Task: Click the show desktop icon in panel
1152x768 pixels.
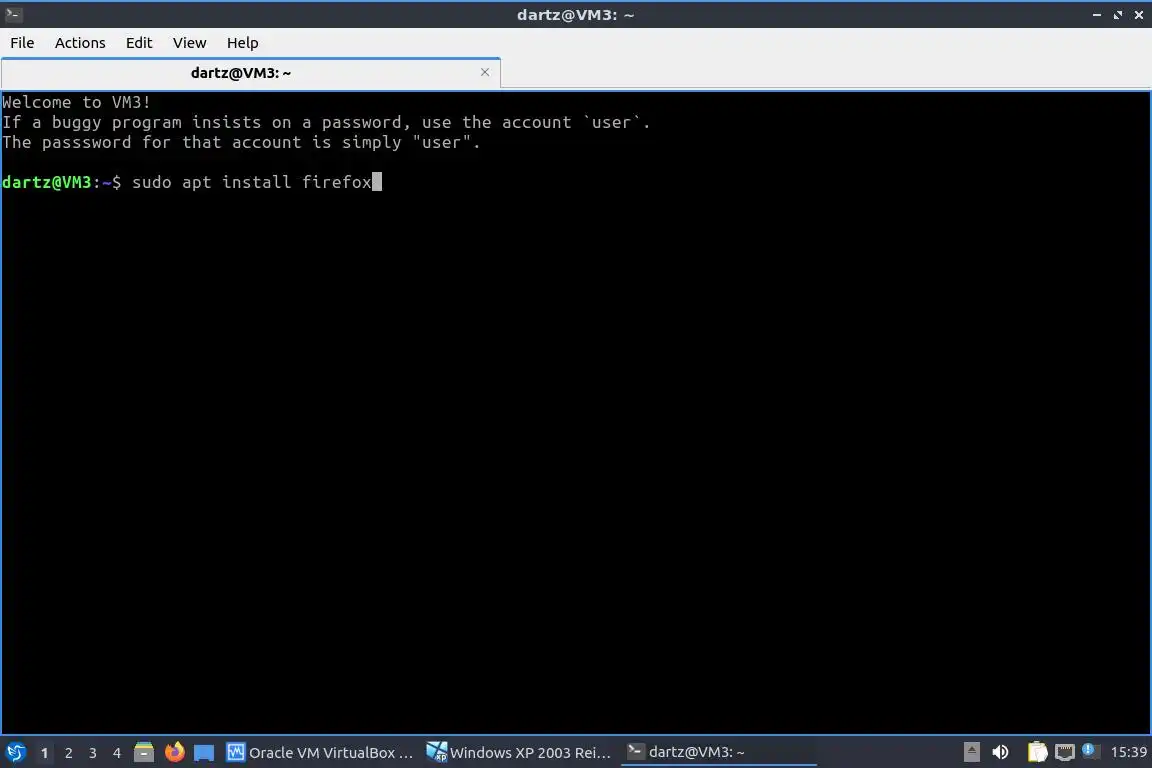Action: coord(204,753)
